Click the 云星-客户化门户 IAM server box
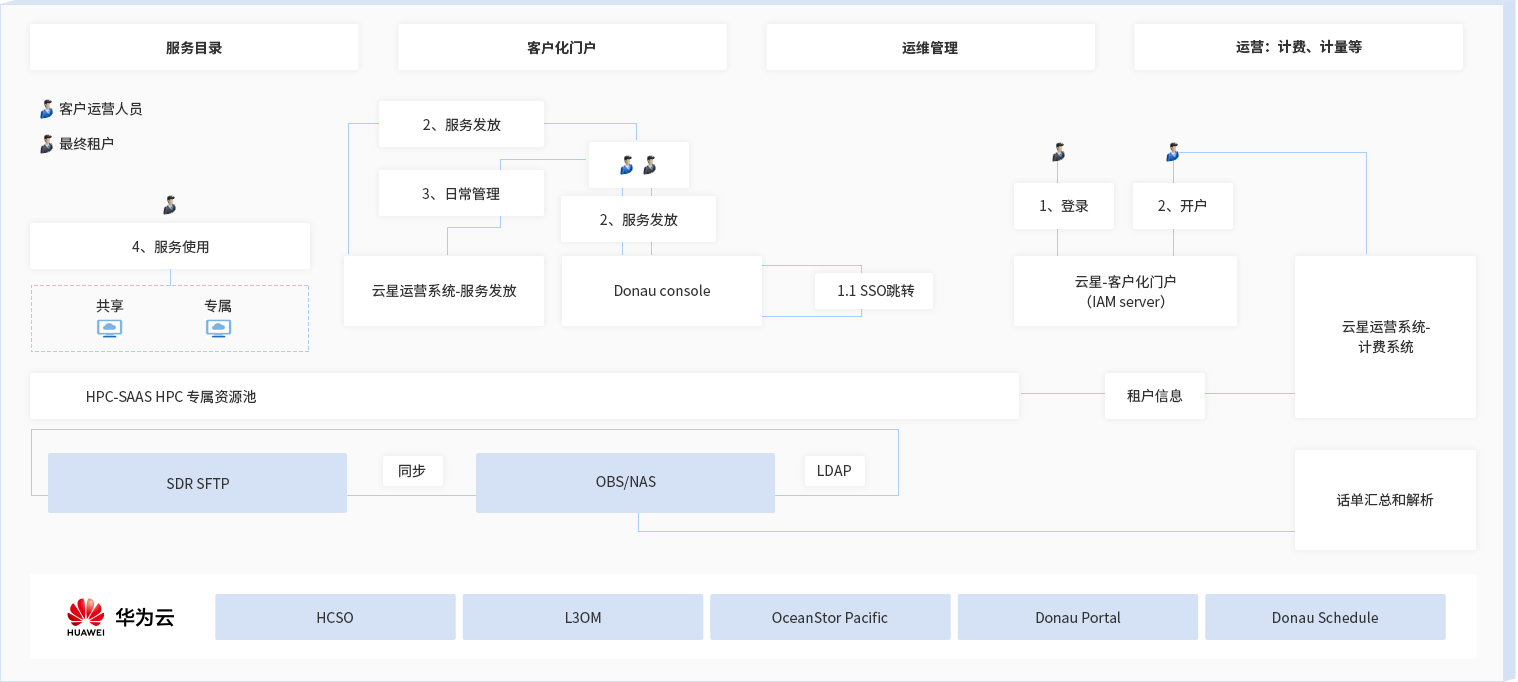This screenshot has width=1518, height=682. click(1125, 291)
